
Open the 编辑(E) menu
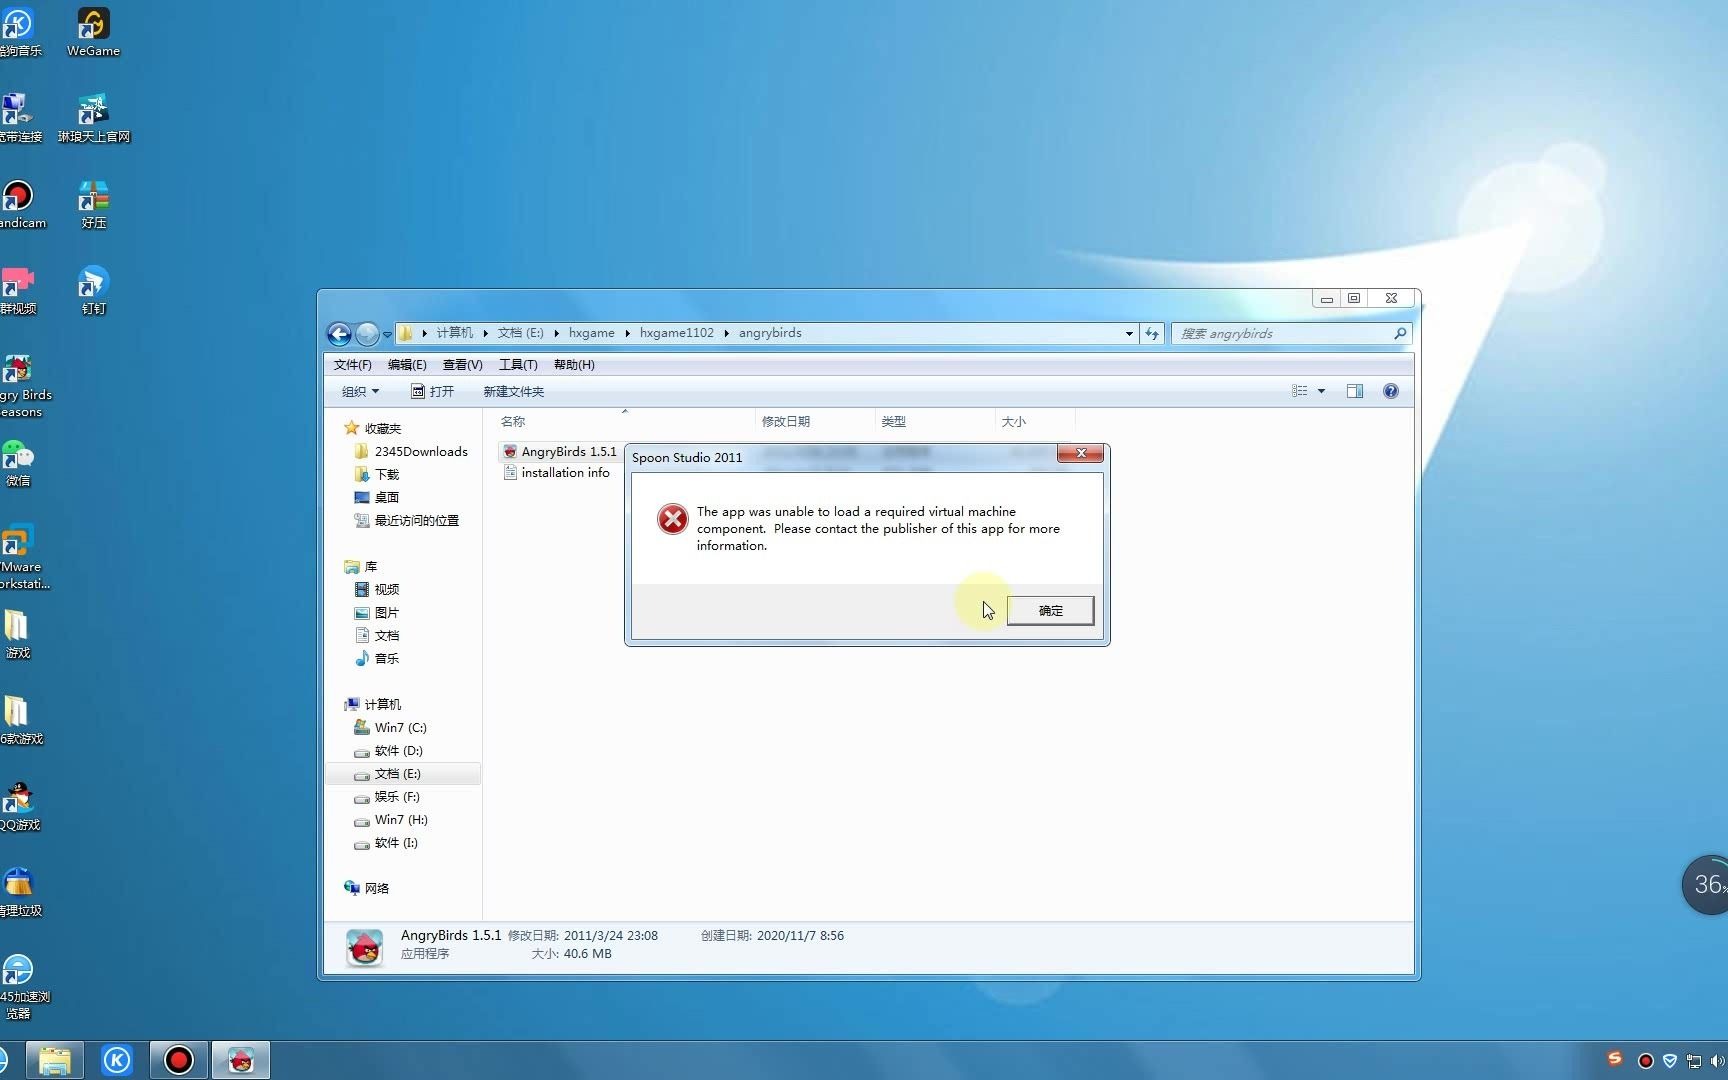[407, 365]
